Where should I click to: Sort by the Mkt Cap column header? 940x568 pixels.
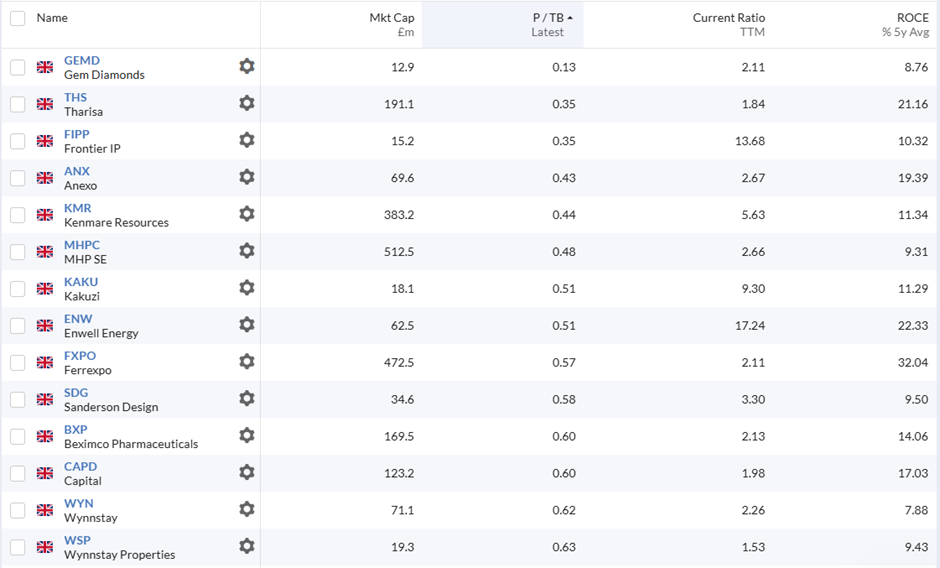tap(391, 18)
